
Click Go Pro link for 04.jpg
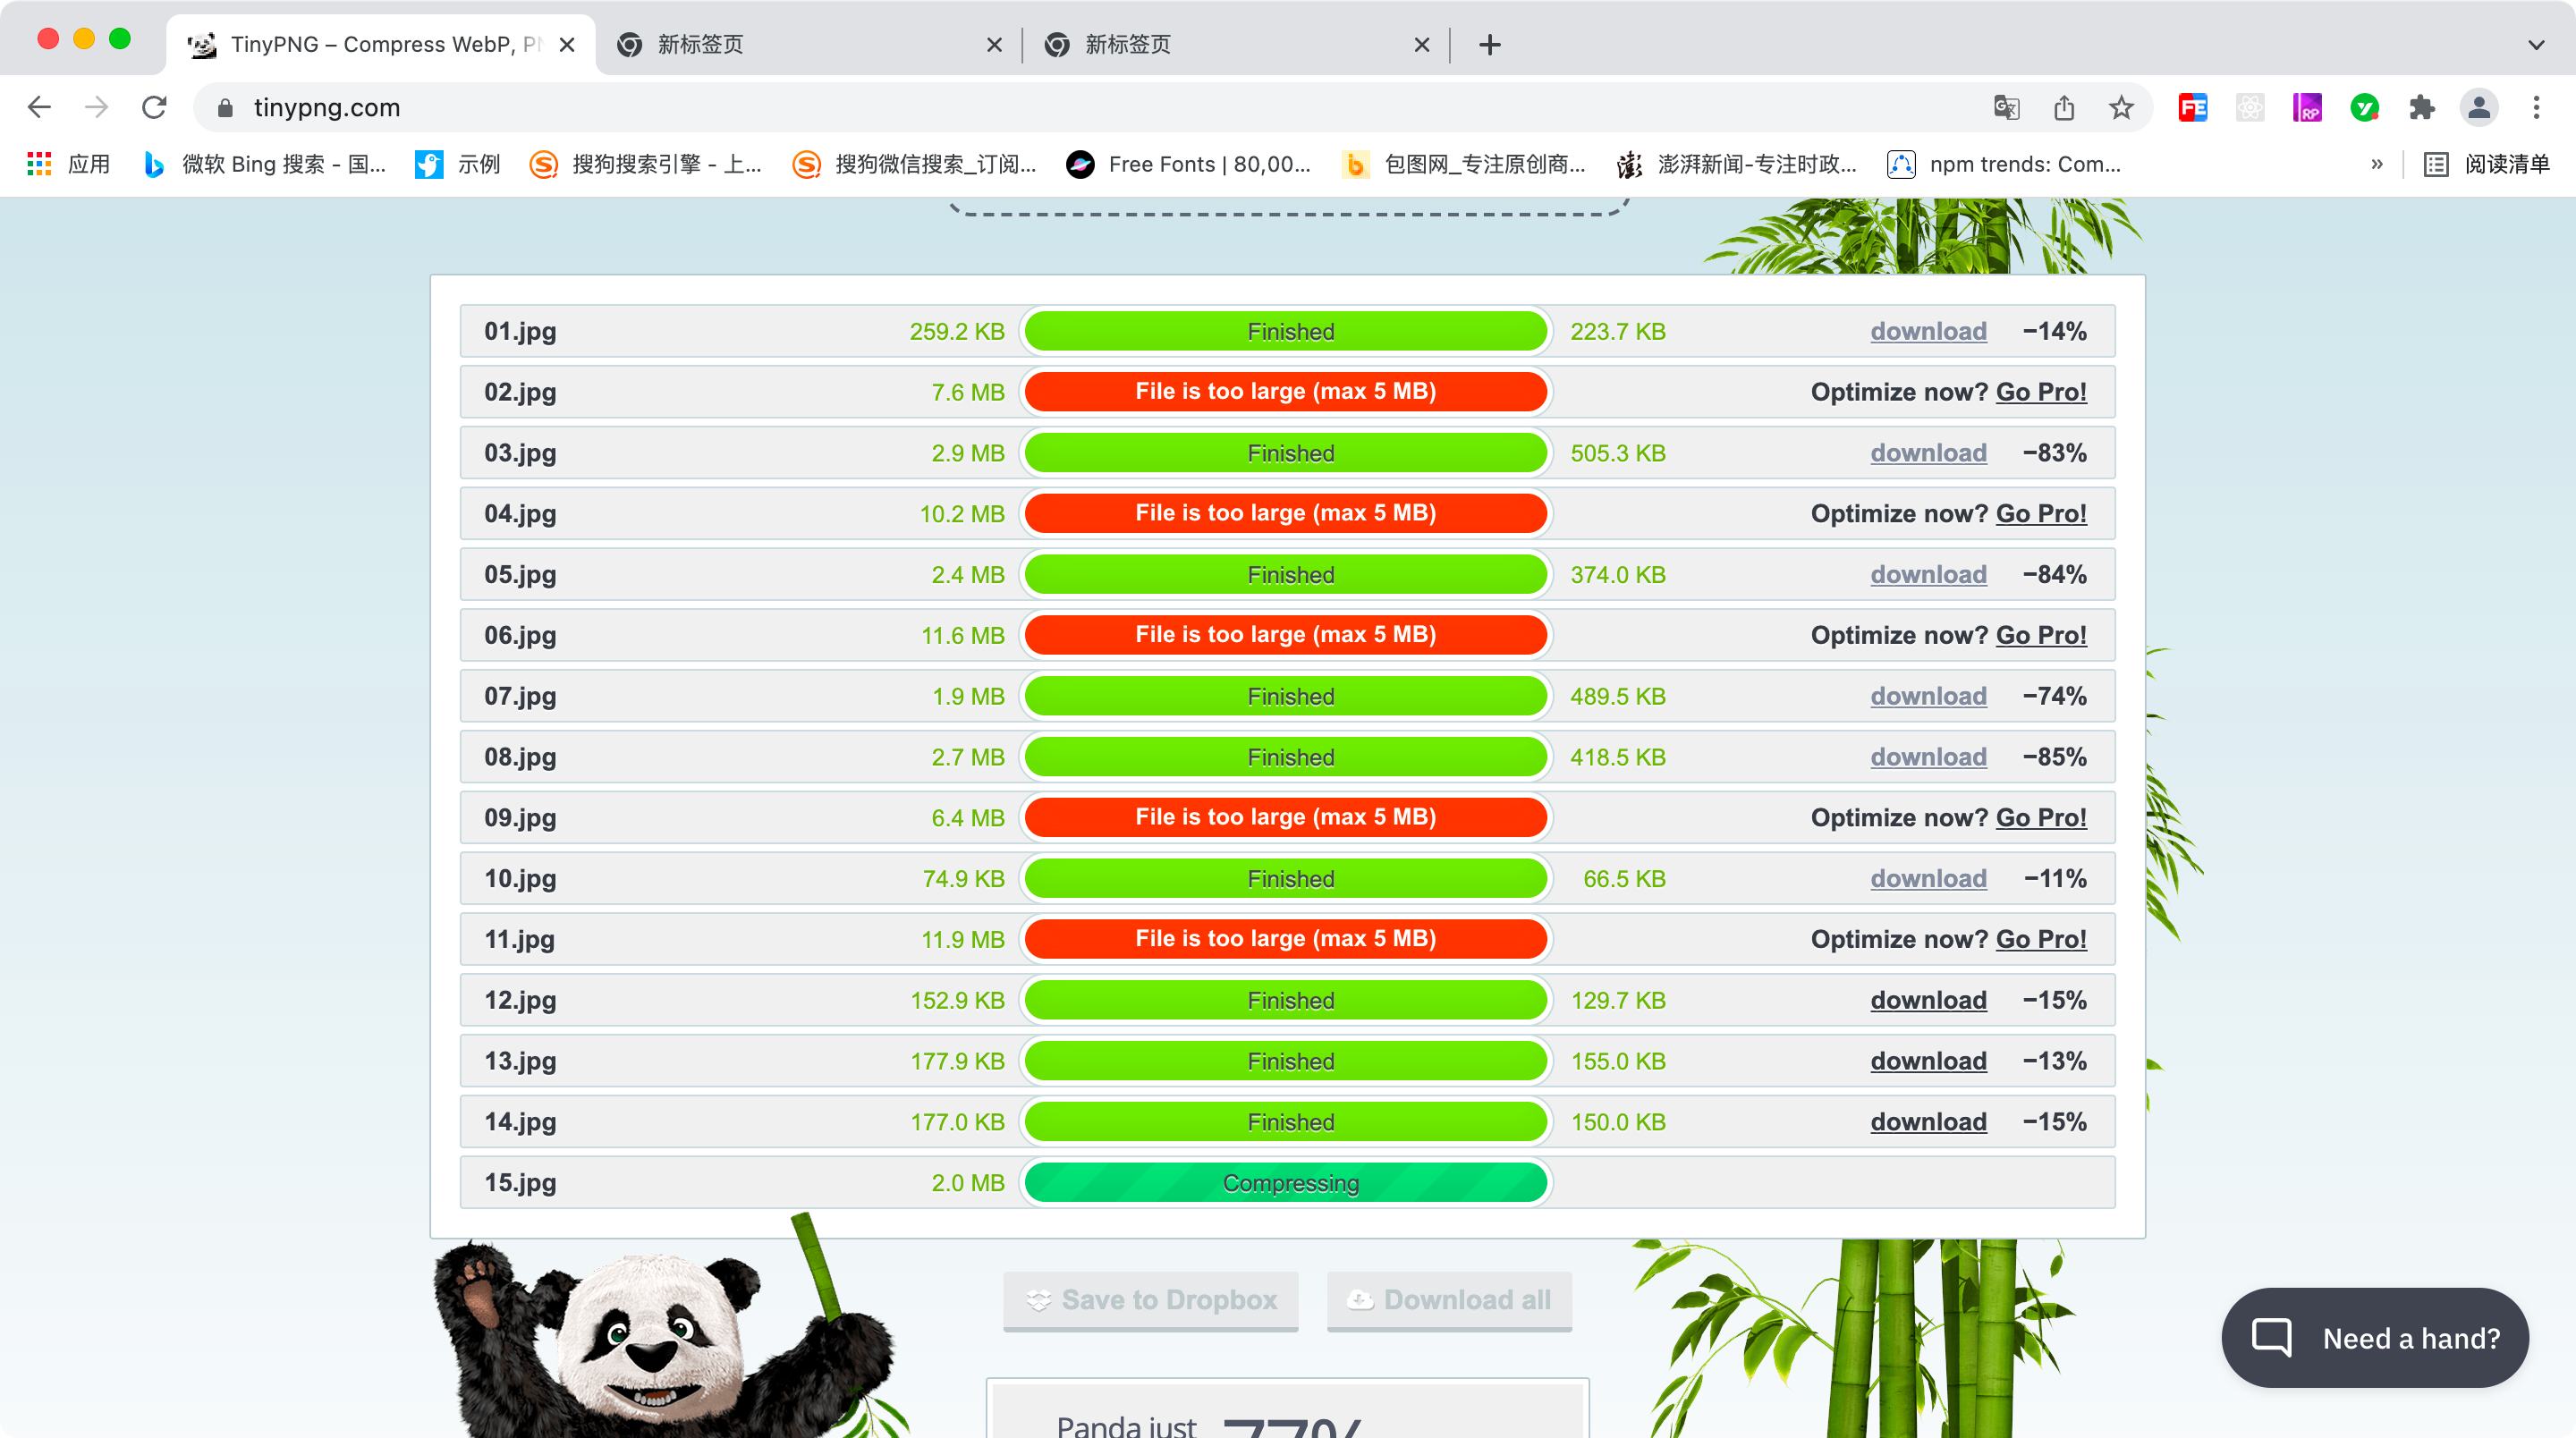click(x=2041, y=513)
